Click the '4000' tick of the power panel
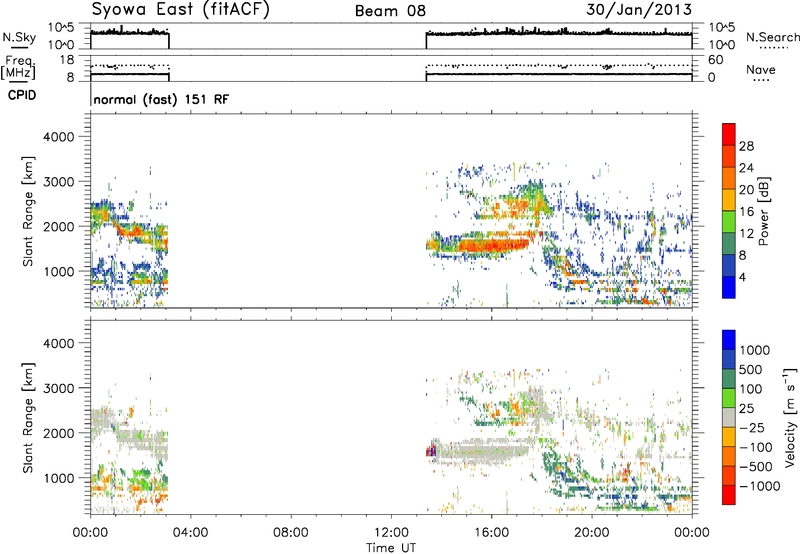 pyautogui.click(x=59, y=137)
